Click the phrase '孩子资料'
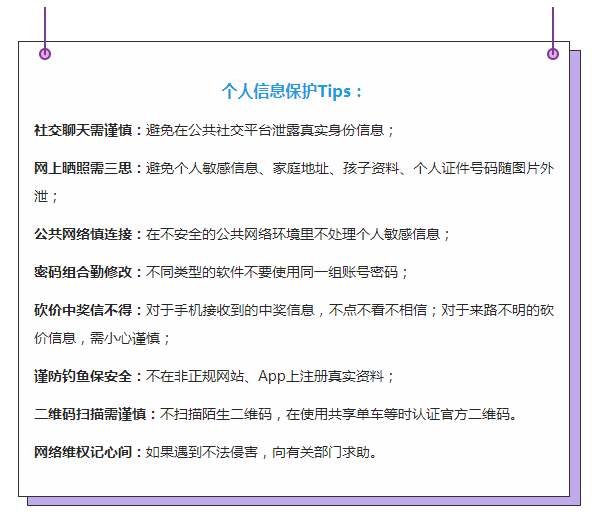The width and height of the screenshot is (597, 522). click(371, 168)
